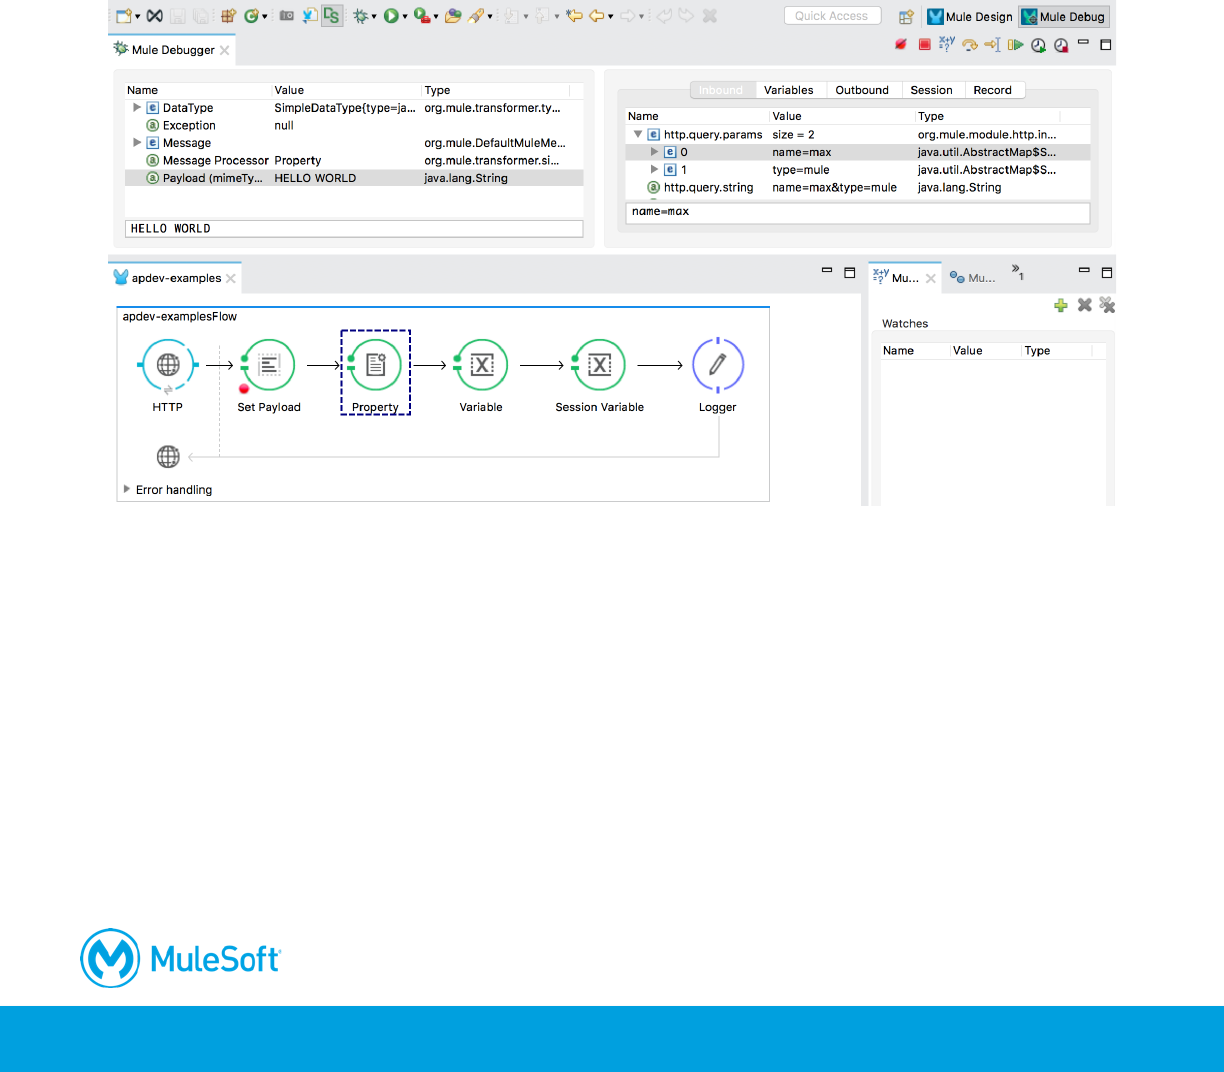The height and width of the screenshot is (1072, 1224).
Task: Switch to Mule Design perspective
Action: coord(970,17)
